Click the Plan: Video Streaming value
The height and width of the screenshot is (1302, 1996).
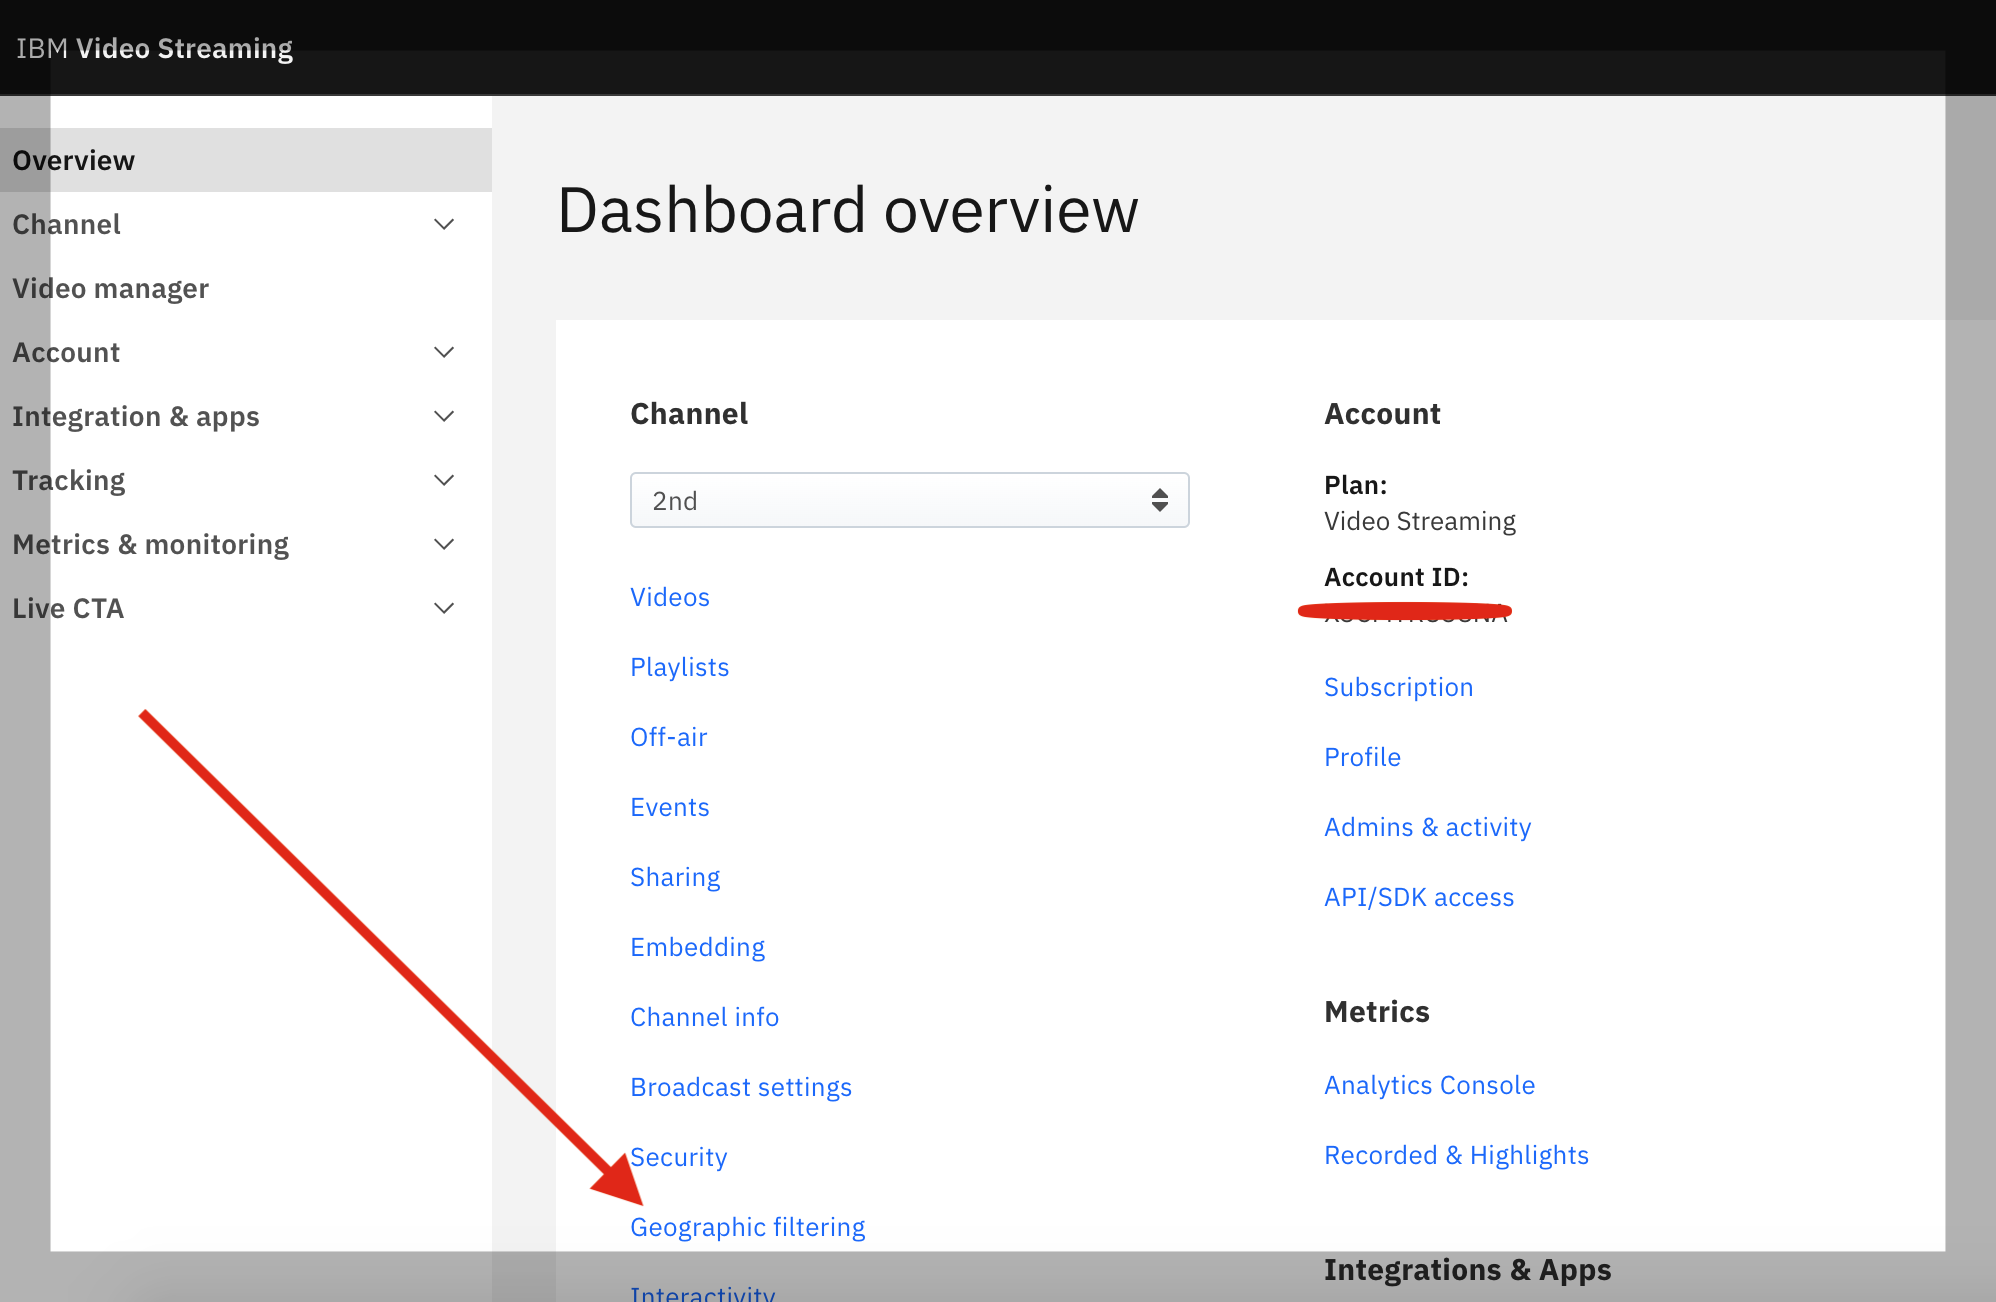1420,521
